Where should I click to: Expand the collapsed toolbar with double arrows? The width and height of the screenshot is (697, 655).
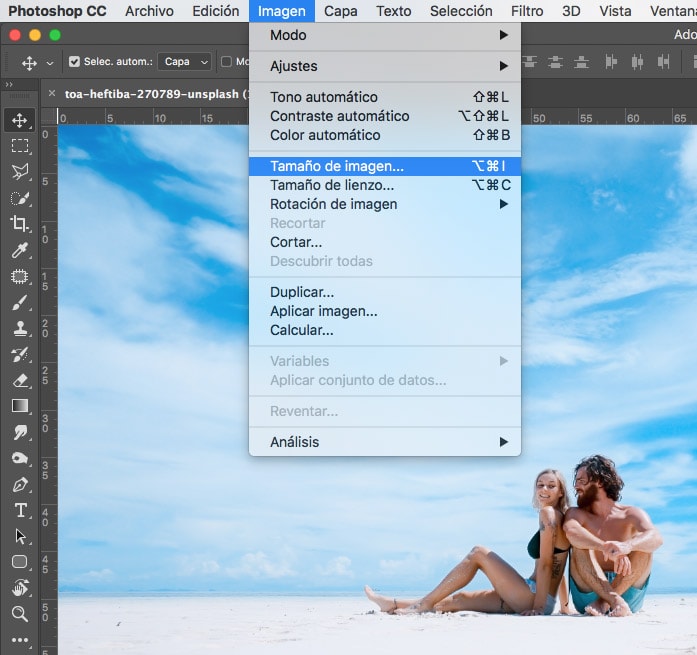click(x=9, y=85)
